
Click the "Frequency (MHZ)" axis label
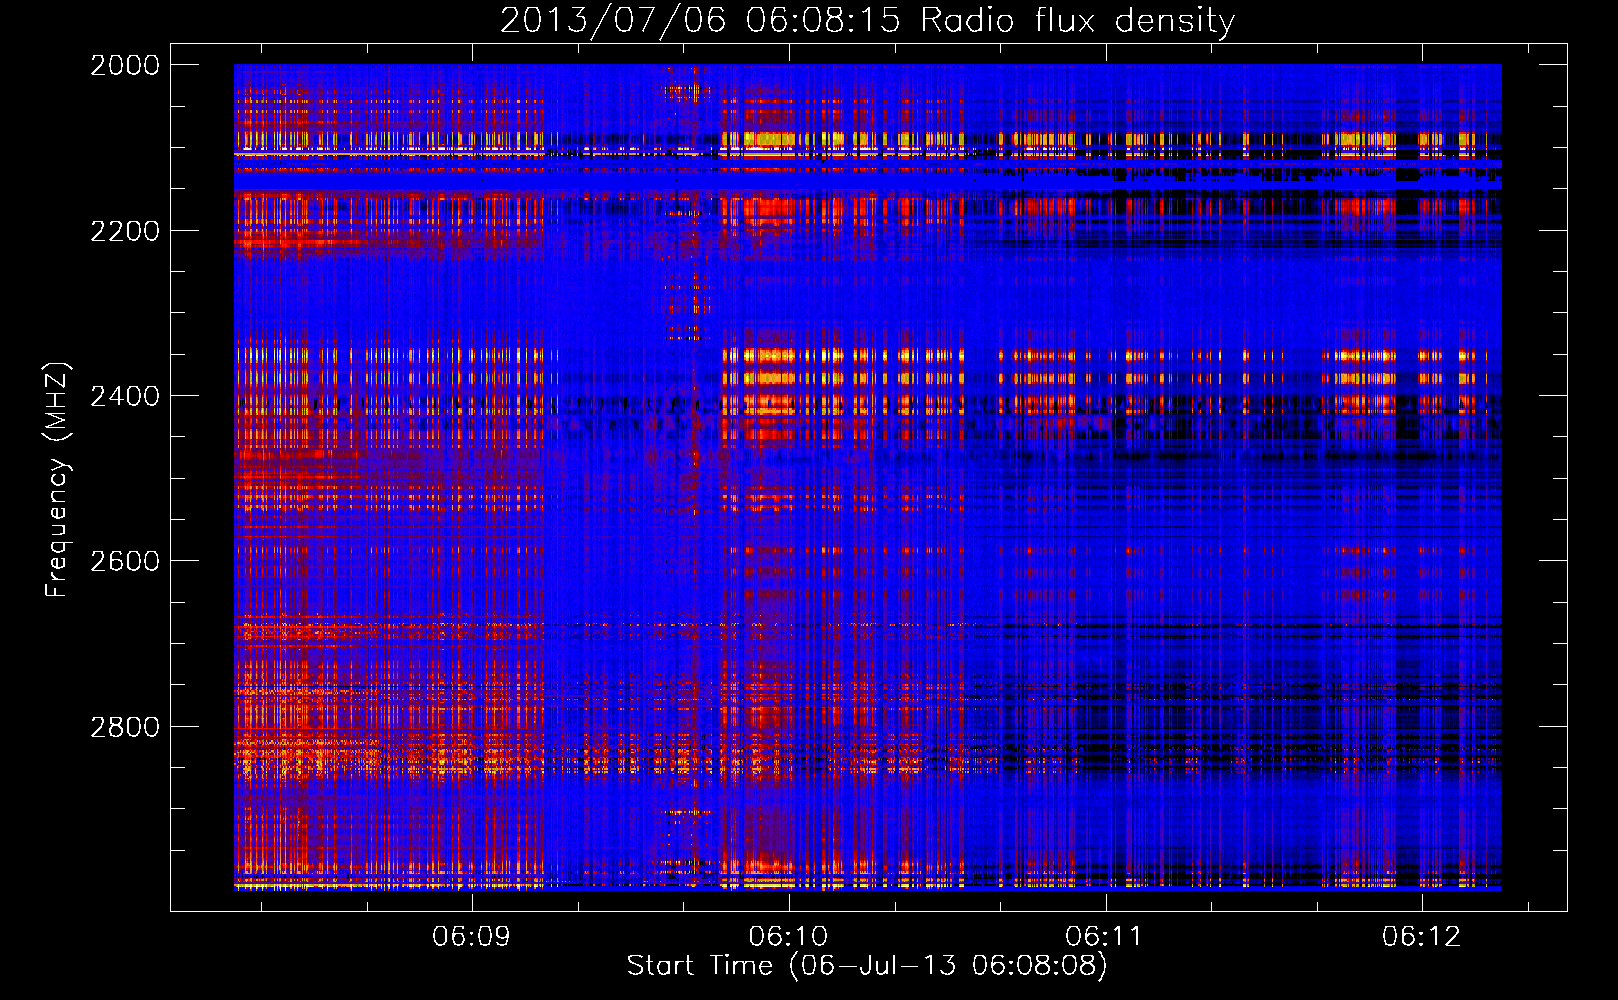[56, 480]
